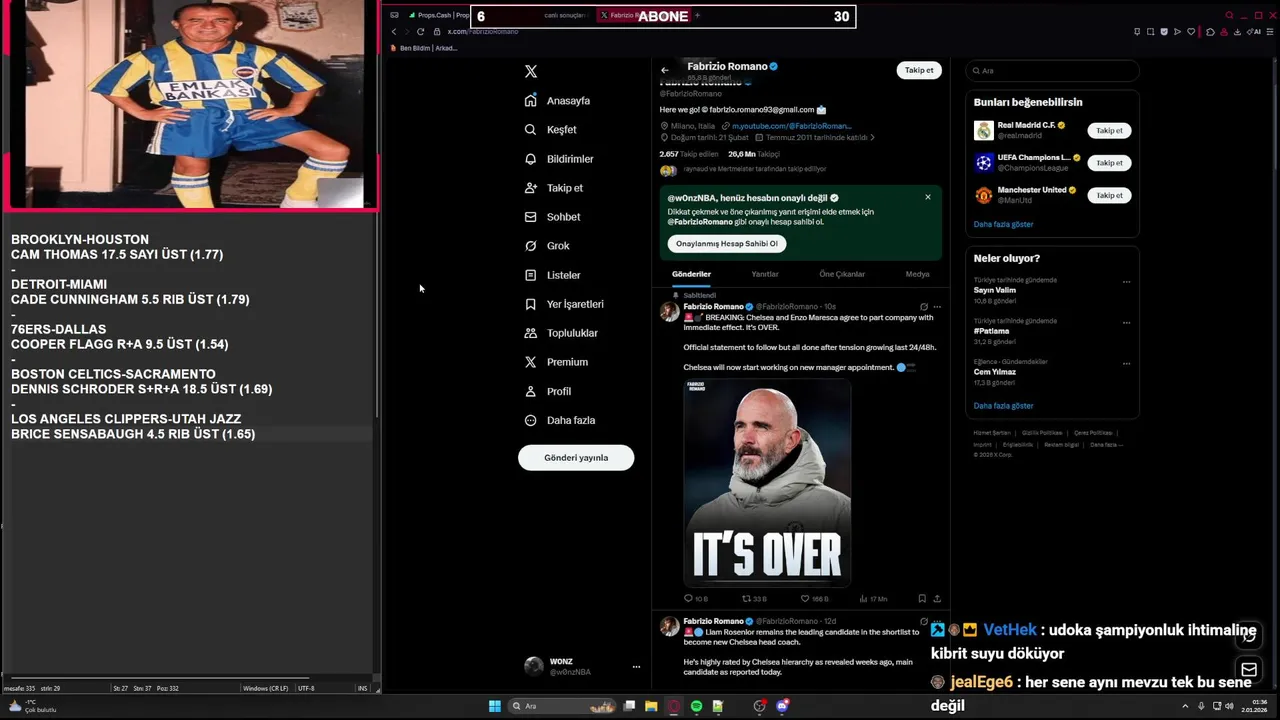Select the Props.Cash browser tab
The image size is (1280, 720).
[x=438, y=15]
